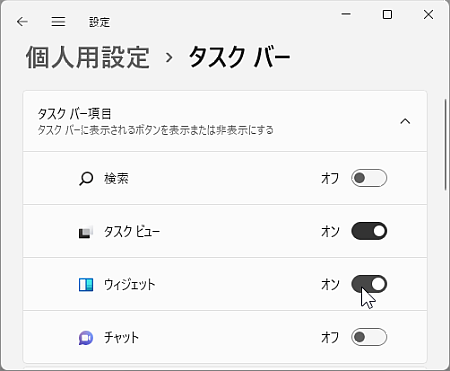Collapse the タスク バー項目 section chevron

coord(405,121)
